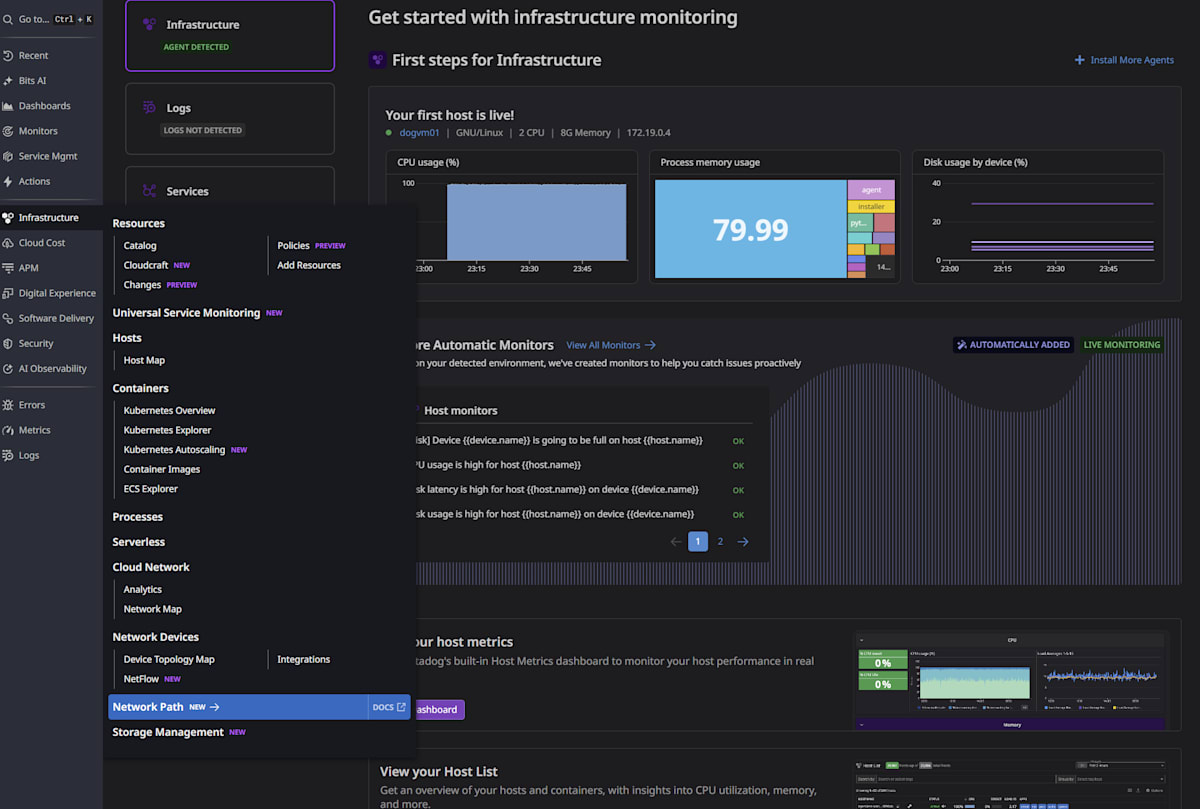Screen dimensions: 1200x809
Task: Click View All Monitors link
Action: (611, 345)
